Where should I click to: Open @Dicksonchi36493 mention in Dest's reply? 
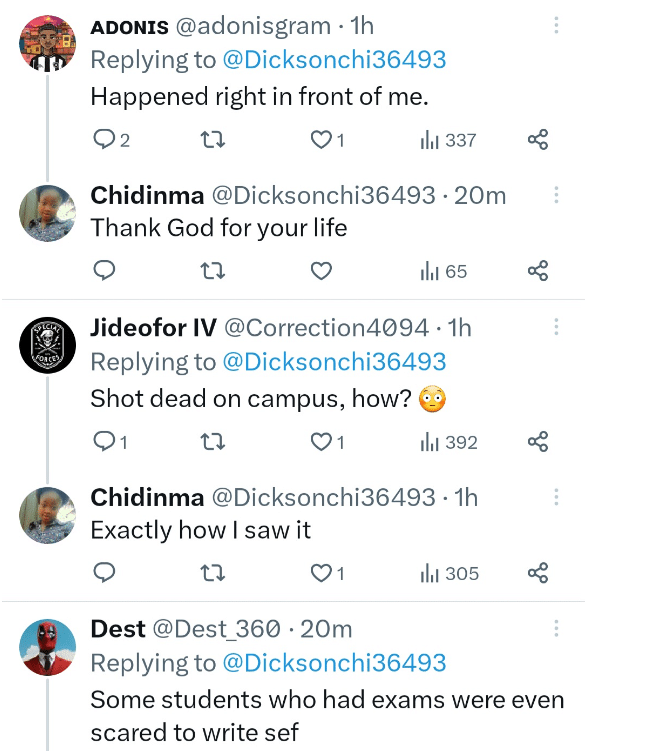click(x=333, y=663)
